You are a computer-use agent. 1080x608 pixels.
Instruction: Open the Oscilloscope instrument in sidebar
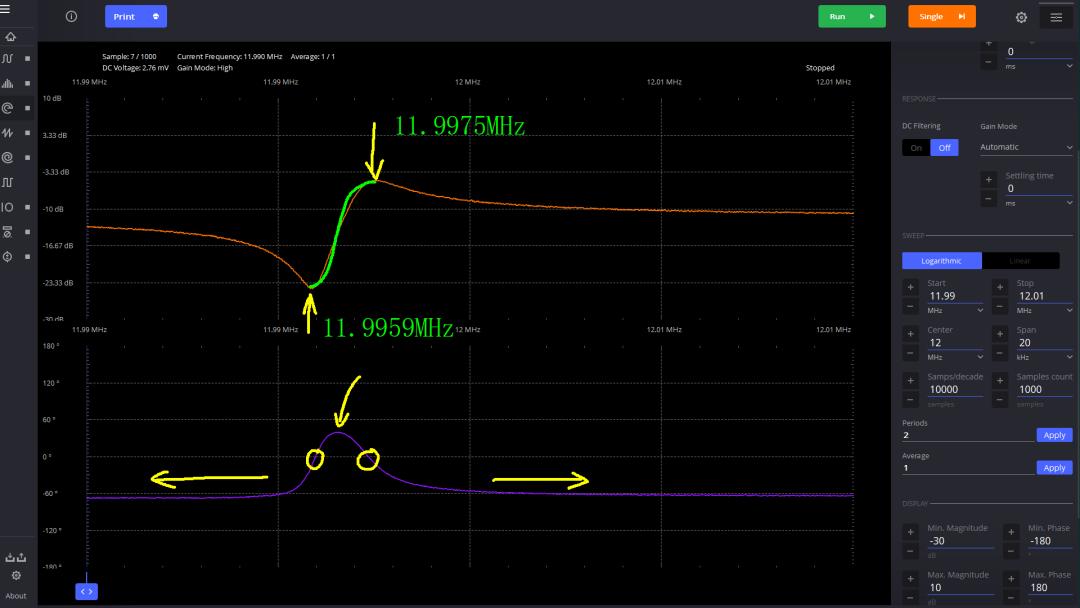pyautogui.click(x=8, y=59)
